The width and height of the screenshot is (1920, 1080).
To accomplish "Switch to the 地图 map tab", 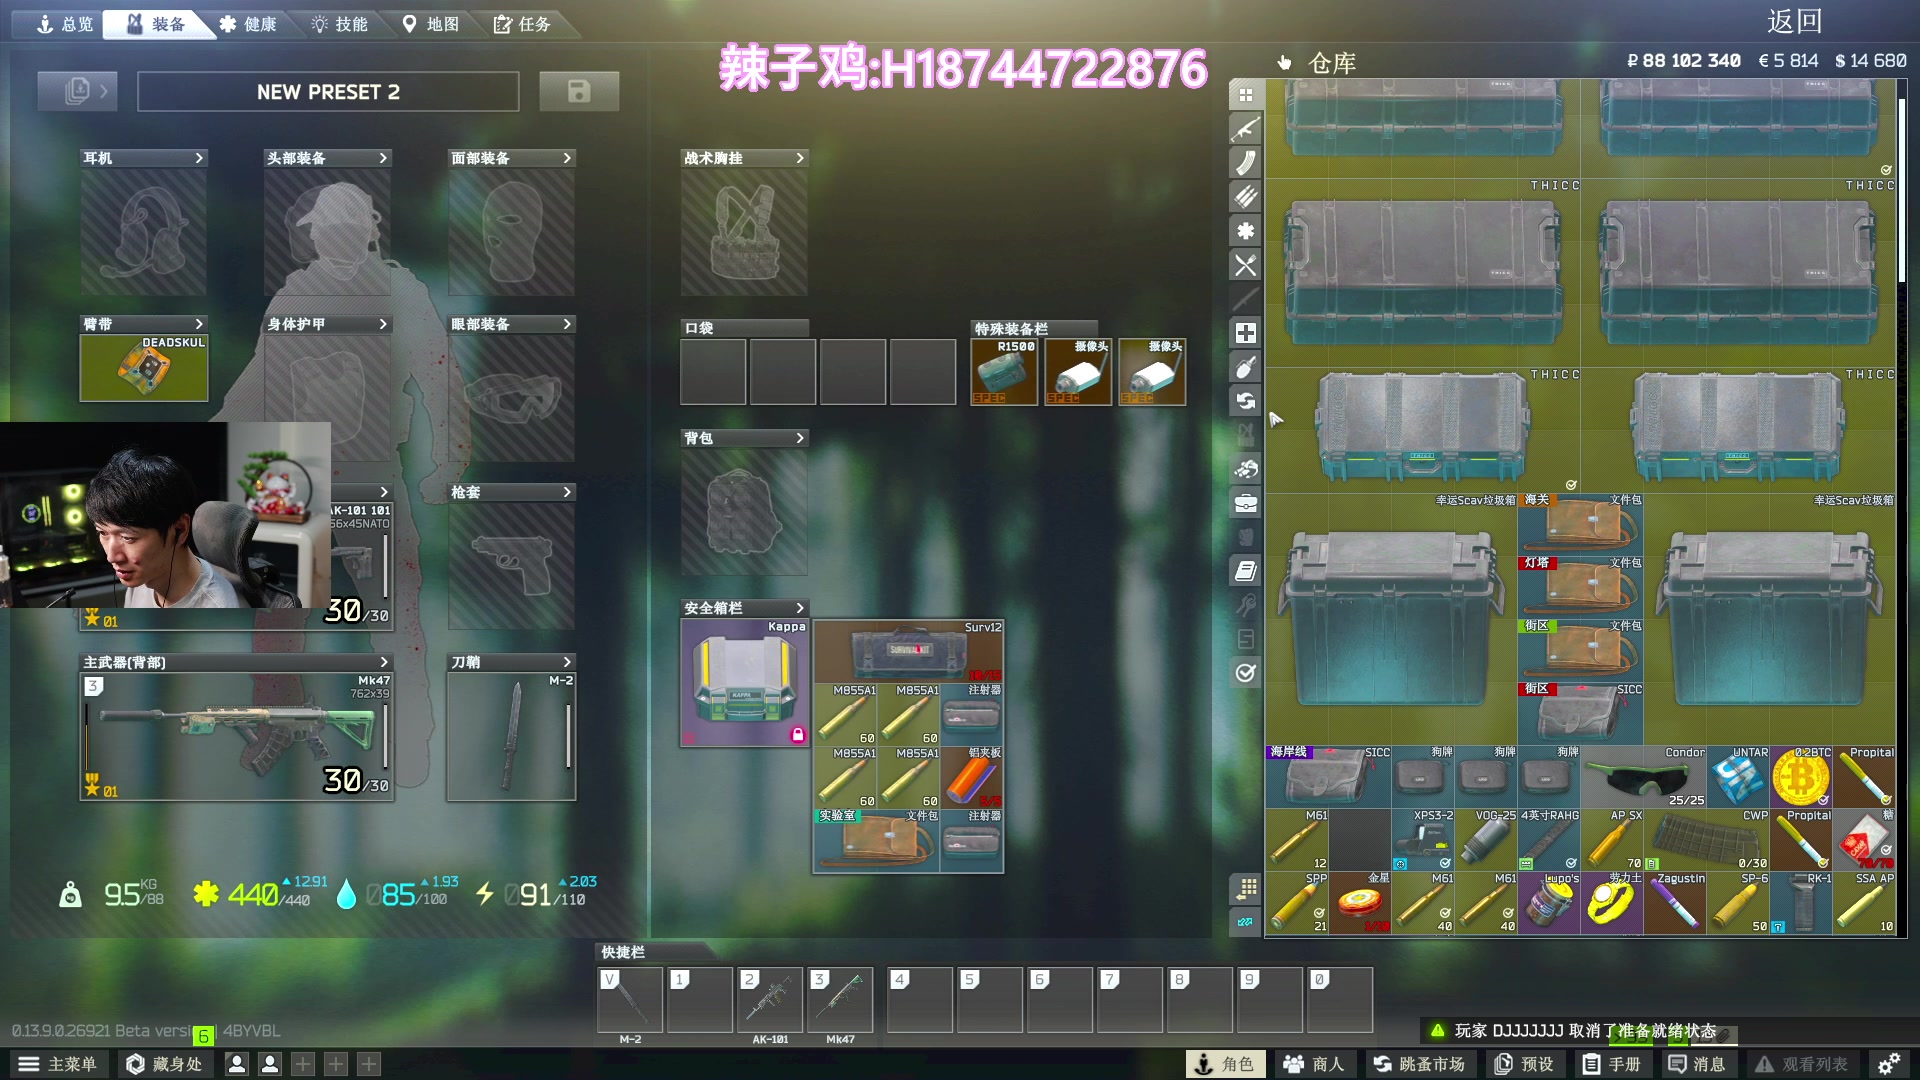I will 431,24.
